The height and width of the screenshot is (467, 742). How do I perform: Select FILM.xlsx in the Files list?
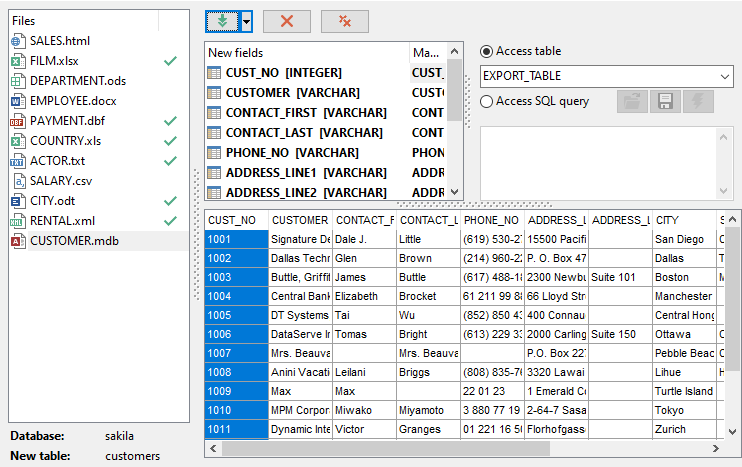pyautogui.click(x=56, y=61)
